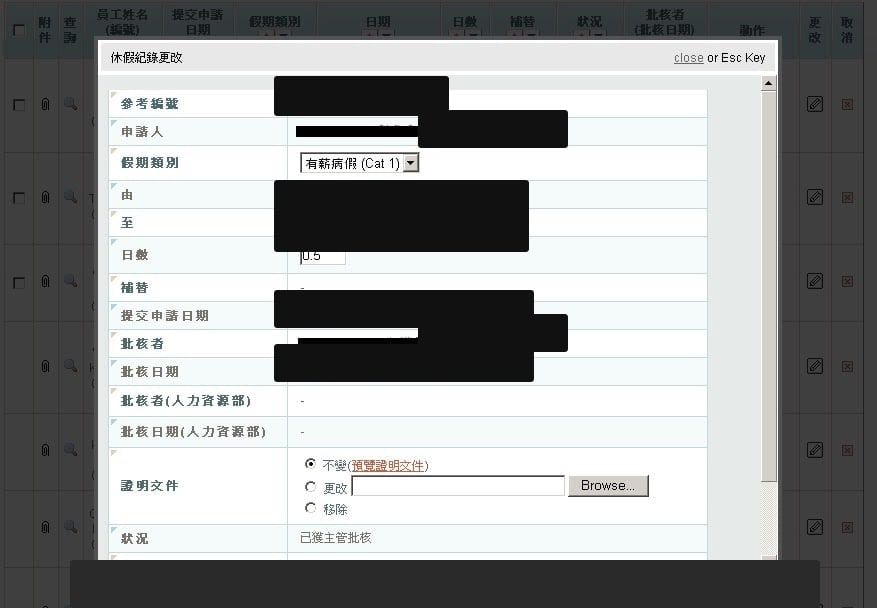Viewport: 877px width, 608px height.
Task: Click the 補替 field label in the dialog
Action: point(135,287)
